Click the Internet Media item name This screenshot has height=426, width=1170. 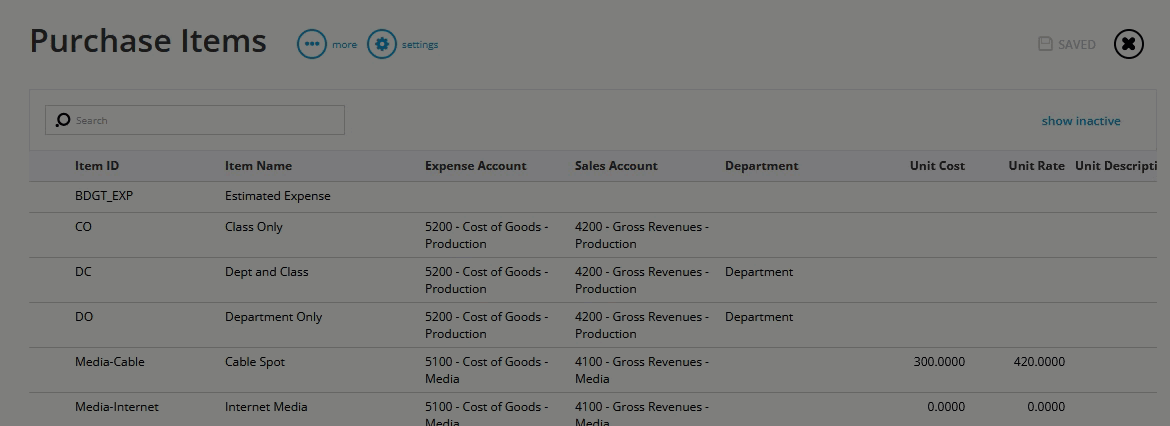coord(266,407)
